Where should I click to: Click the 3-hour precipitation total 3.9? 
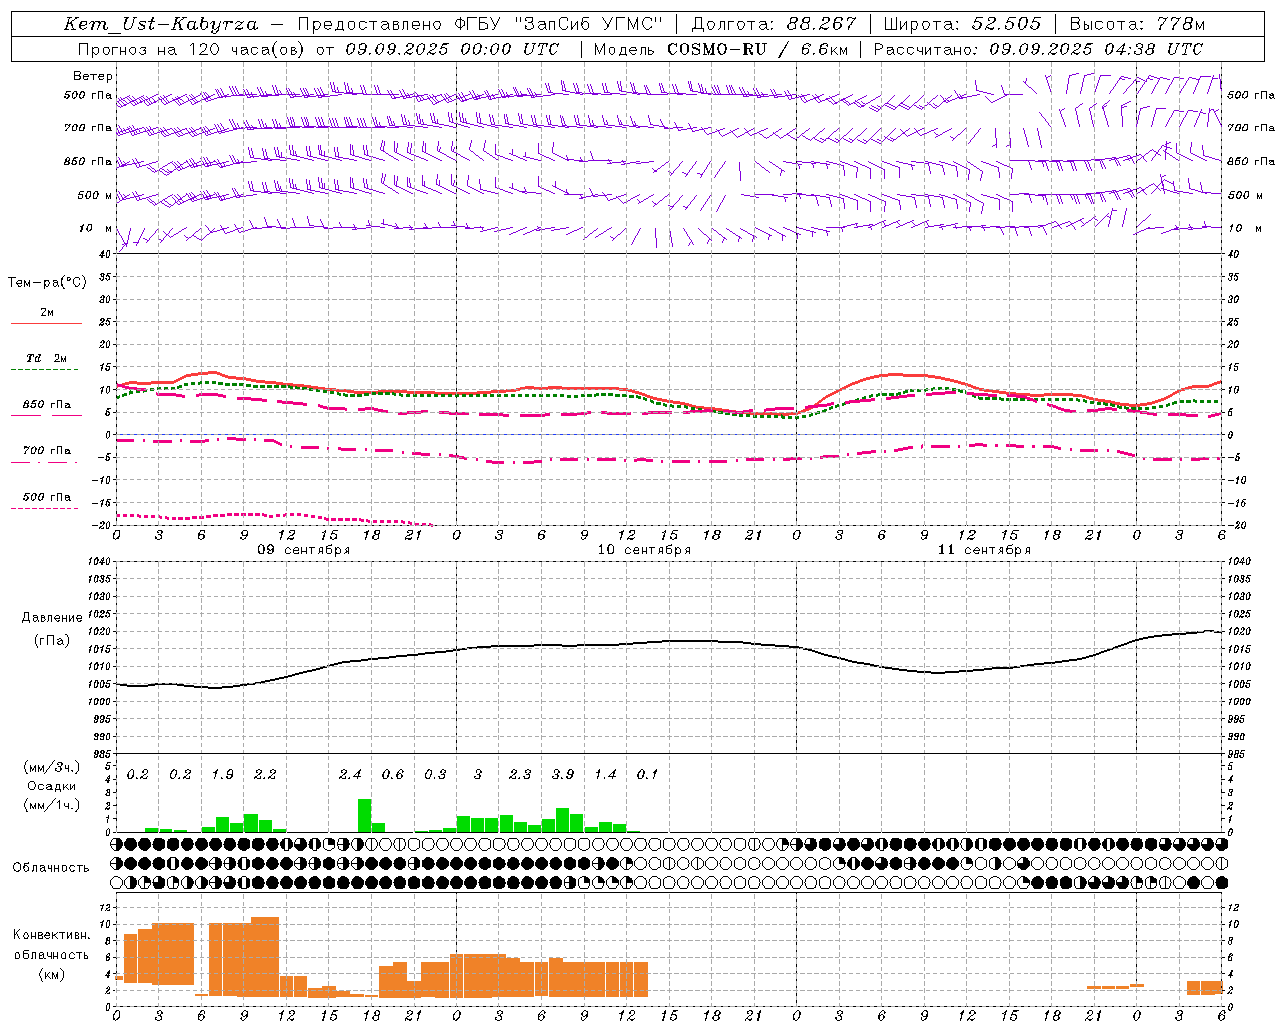[563, 774]
